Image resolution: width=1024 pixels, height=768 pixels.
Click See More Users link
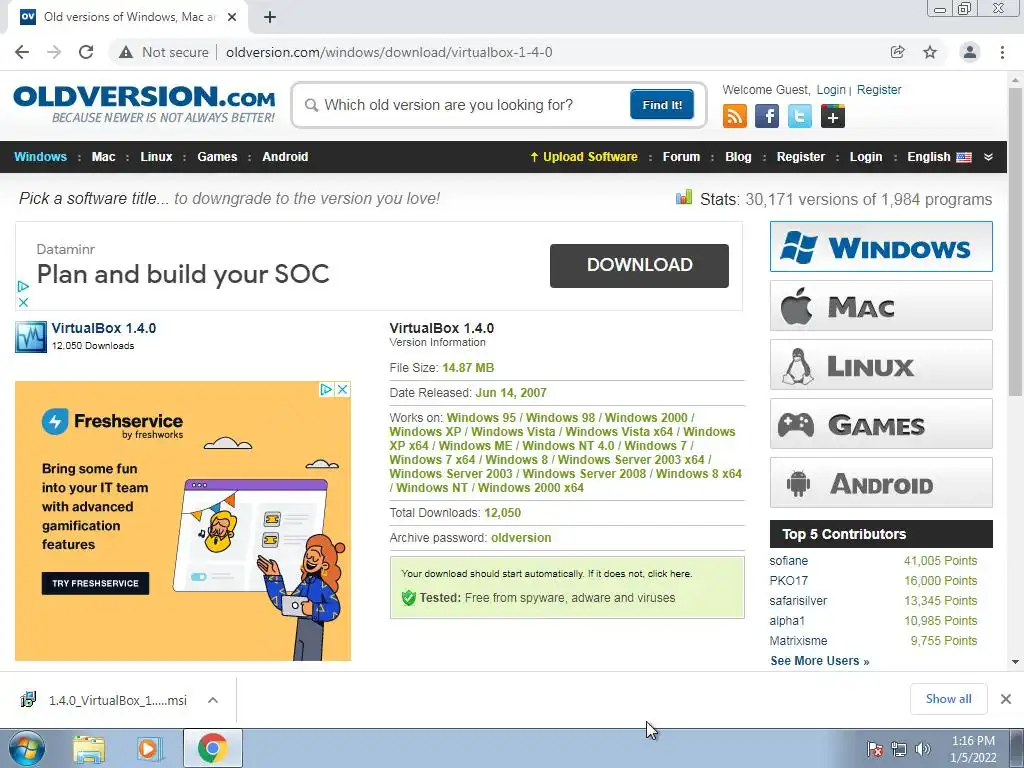coord(820,661)
